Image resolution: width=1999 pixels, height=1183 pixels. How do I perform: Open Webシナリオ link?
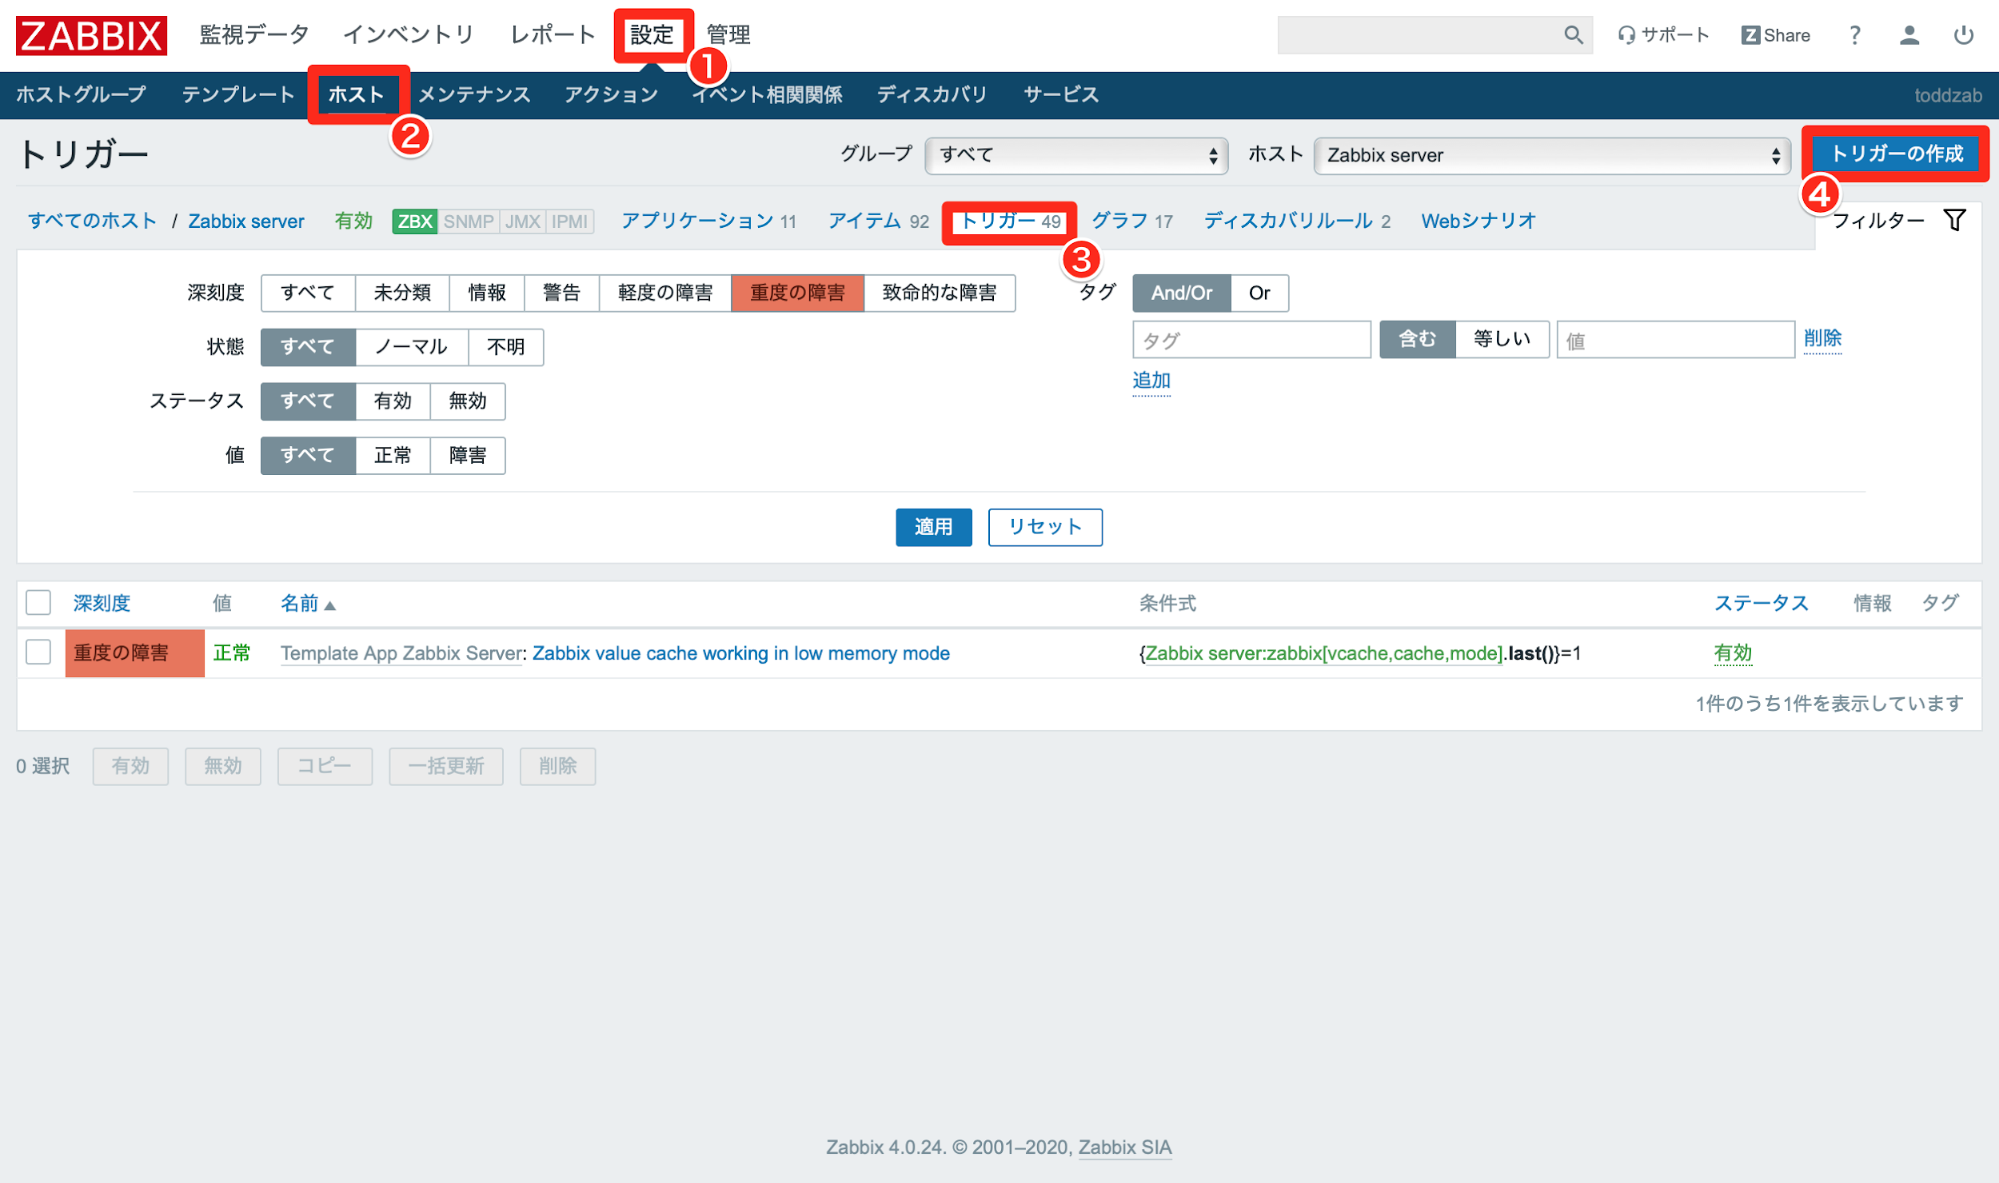[1478, 221]
